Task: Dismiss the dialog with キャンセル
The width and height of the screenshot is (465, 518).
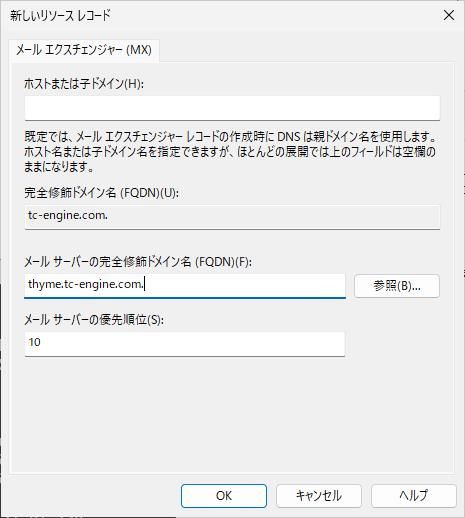Action: (x=319, y=496)
